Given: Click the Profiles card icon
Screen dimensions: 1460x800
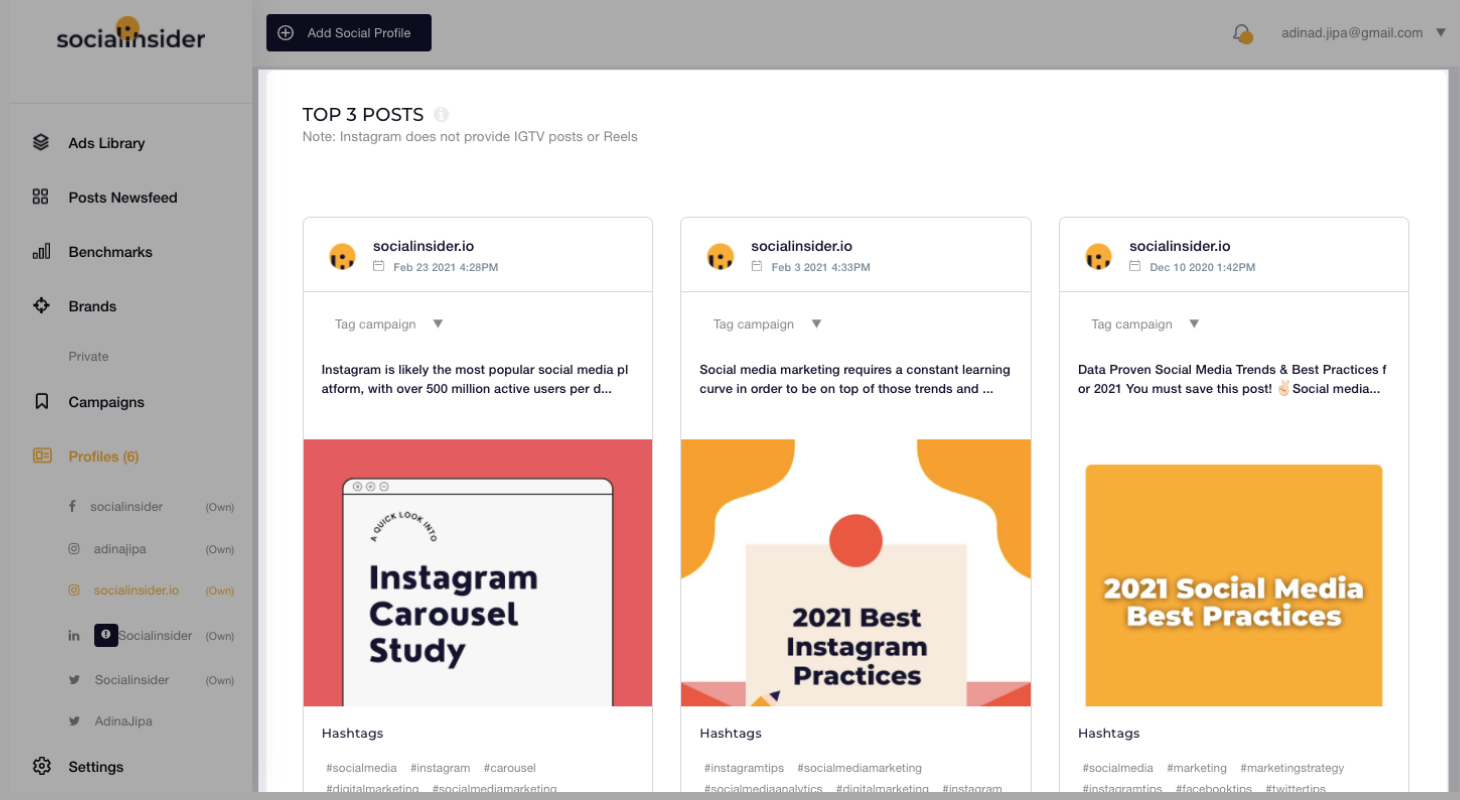Looking at the screenshot, I should 41,456.
